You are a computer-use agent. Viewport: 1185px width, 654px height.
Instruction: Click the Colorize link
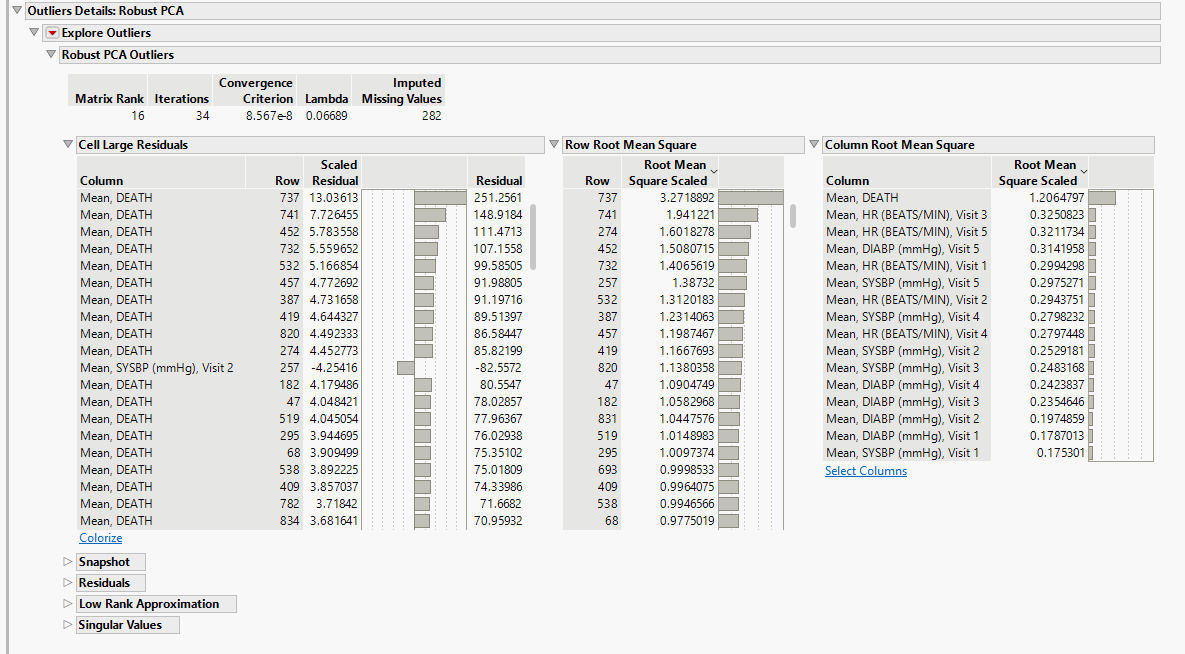101,538
